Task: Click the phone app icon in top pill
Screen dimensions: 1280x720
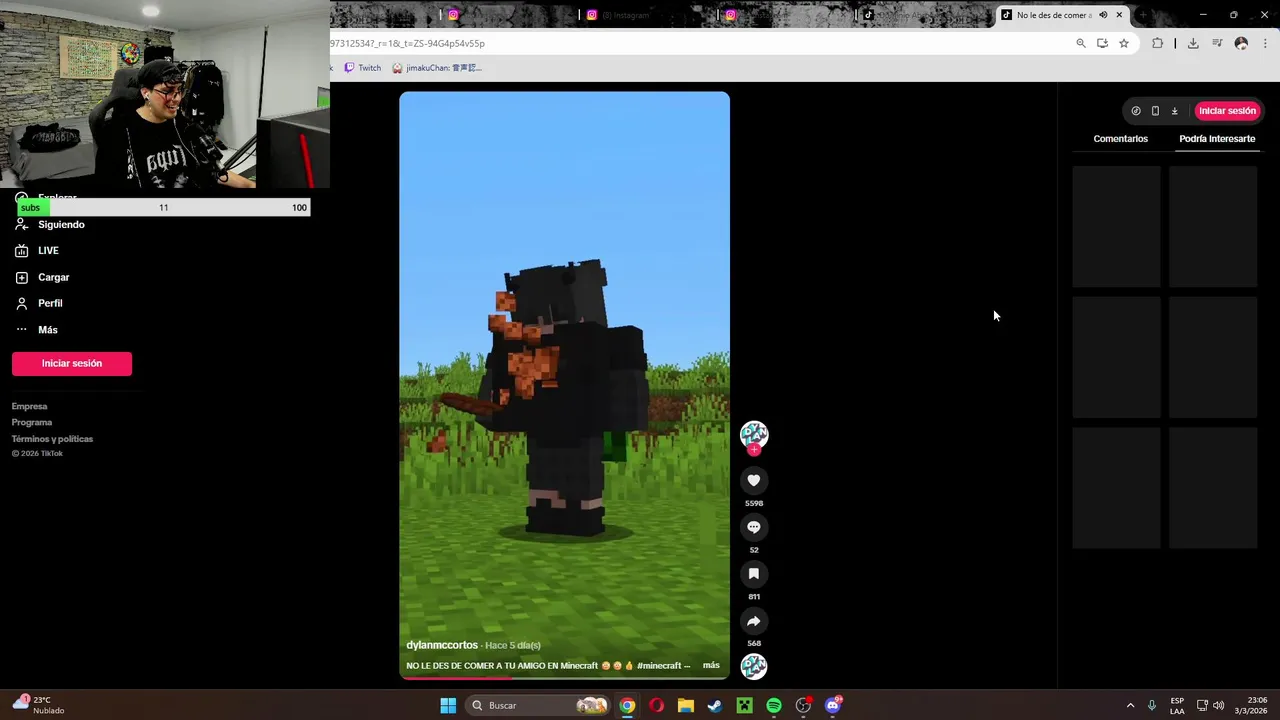Action: [1155, 111]
